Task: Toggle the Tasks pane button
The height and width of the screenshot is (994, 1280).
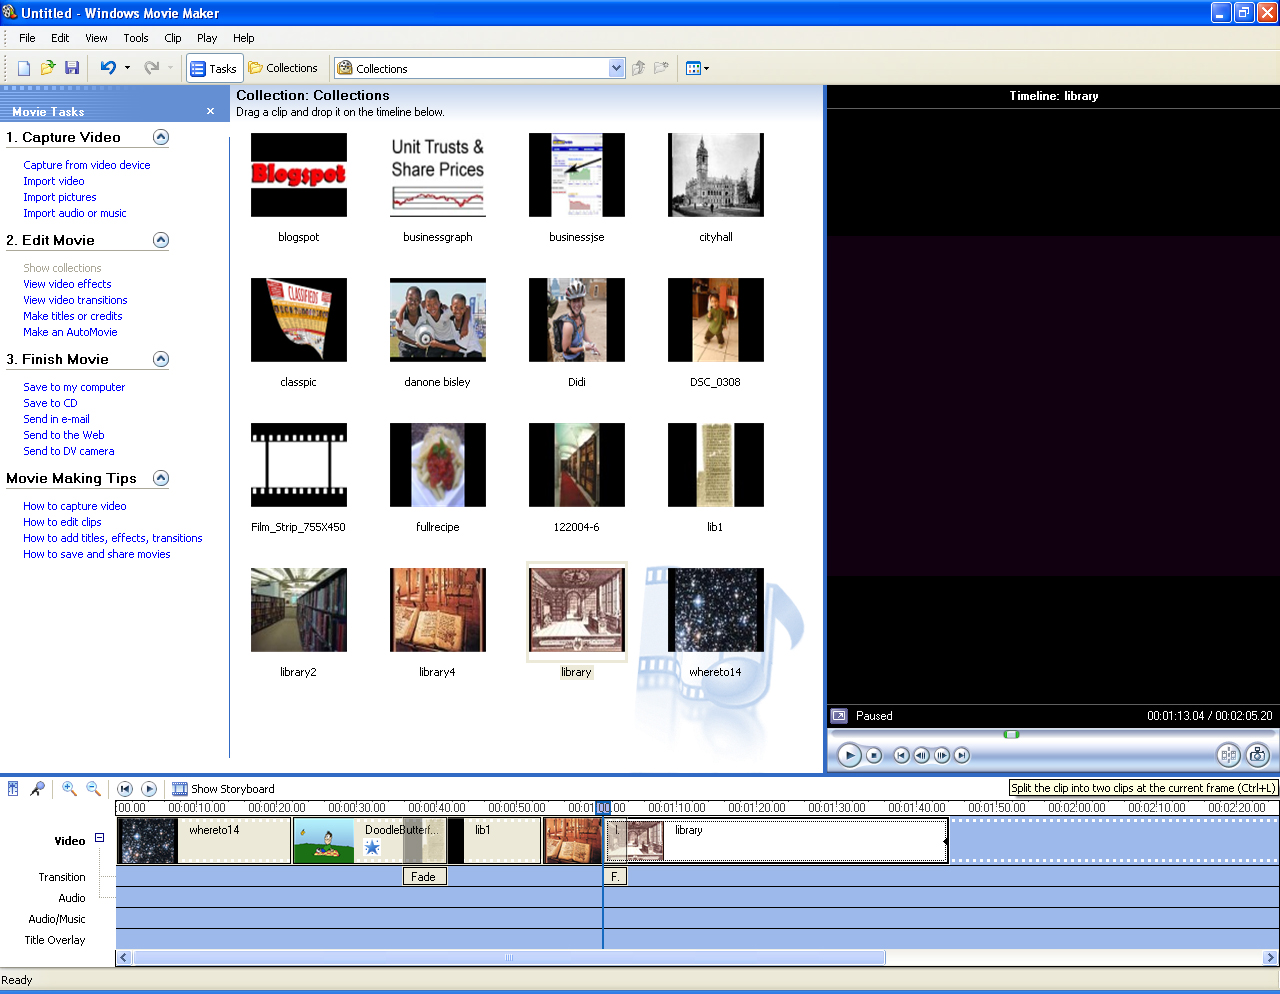Action: tap(214, 68)
